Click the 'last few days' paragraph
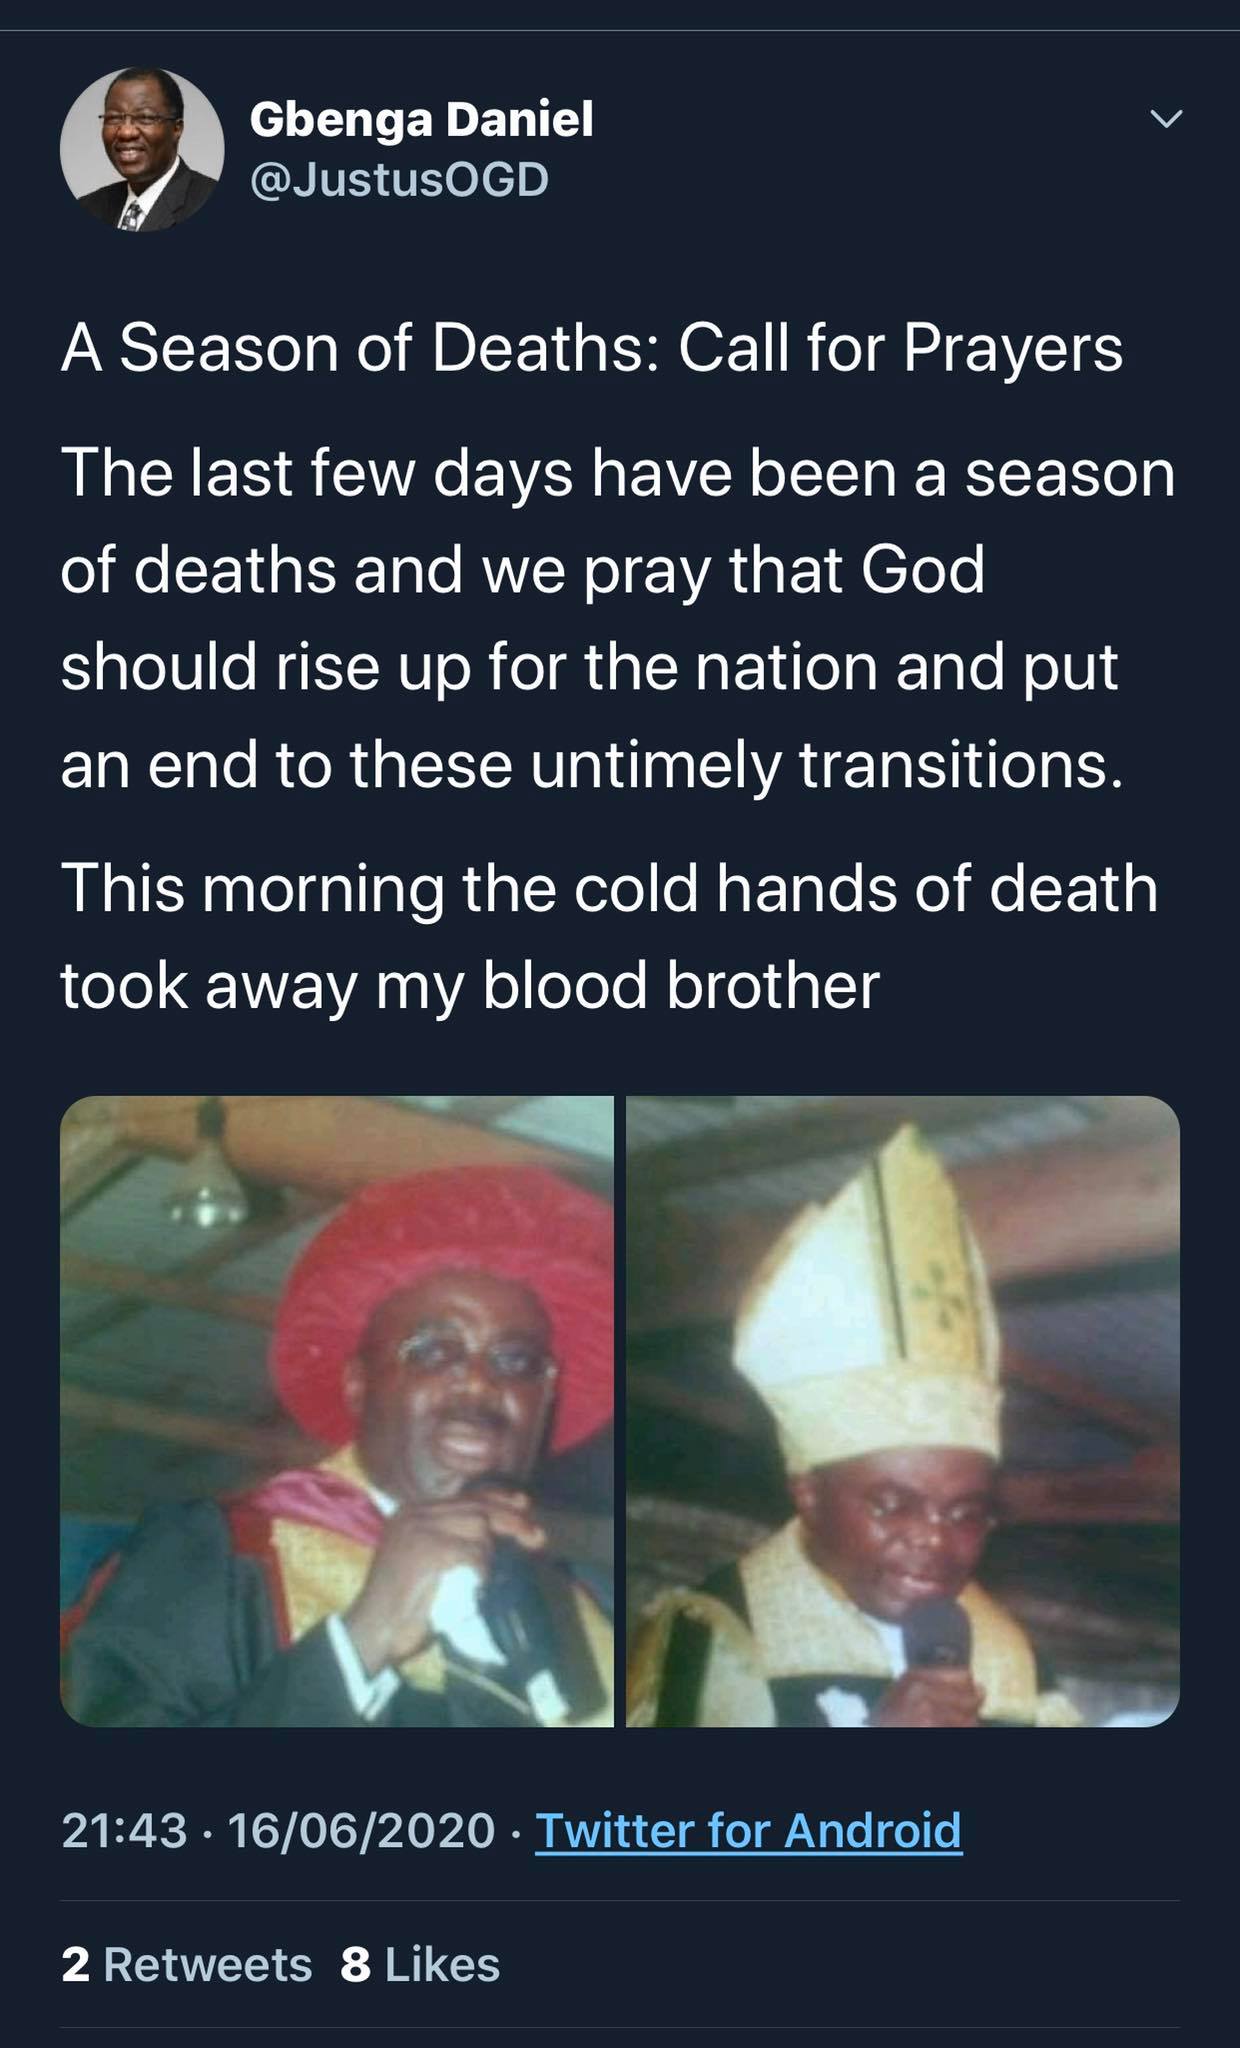The width and height of the screenshot is (1240, 2048). (x=618, y=618)
